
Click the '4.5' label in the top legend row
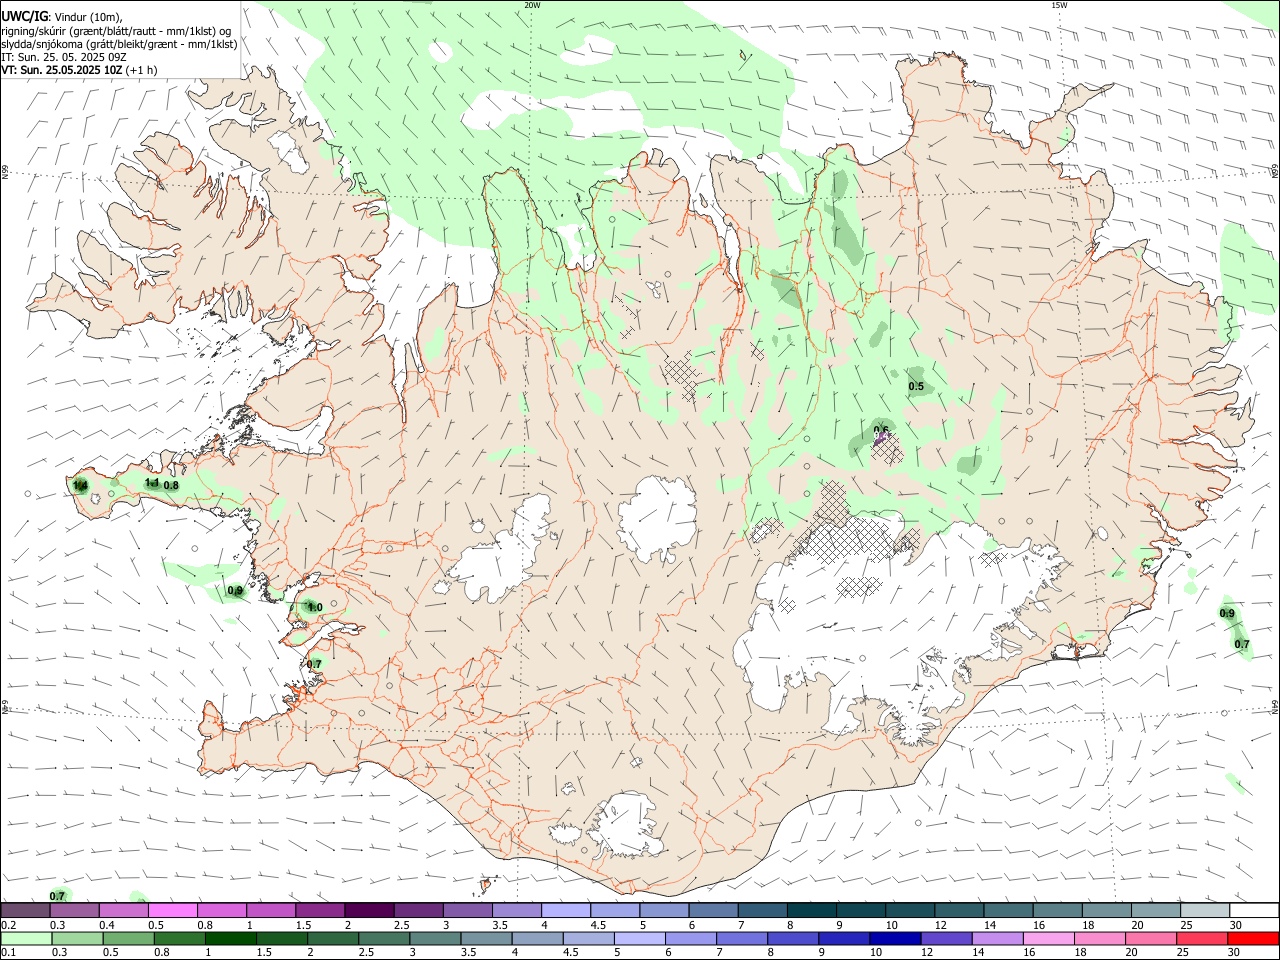(597, 925)
